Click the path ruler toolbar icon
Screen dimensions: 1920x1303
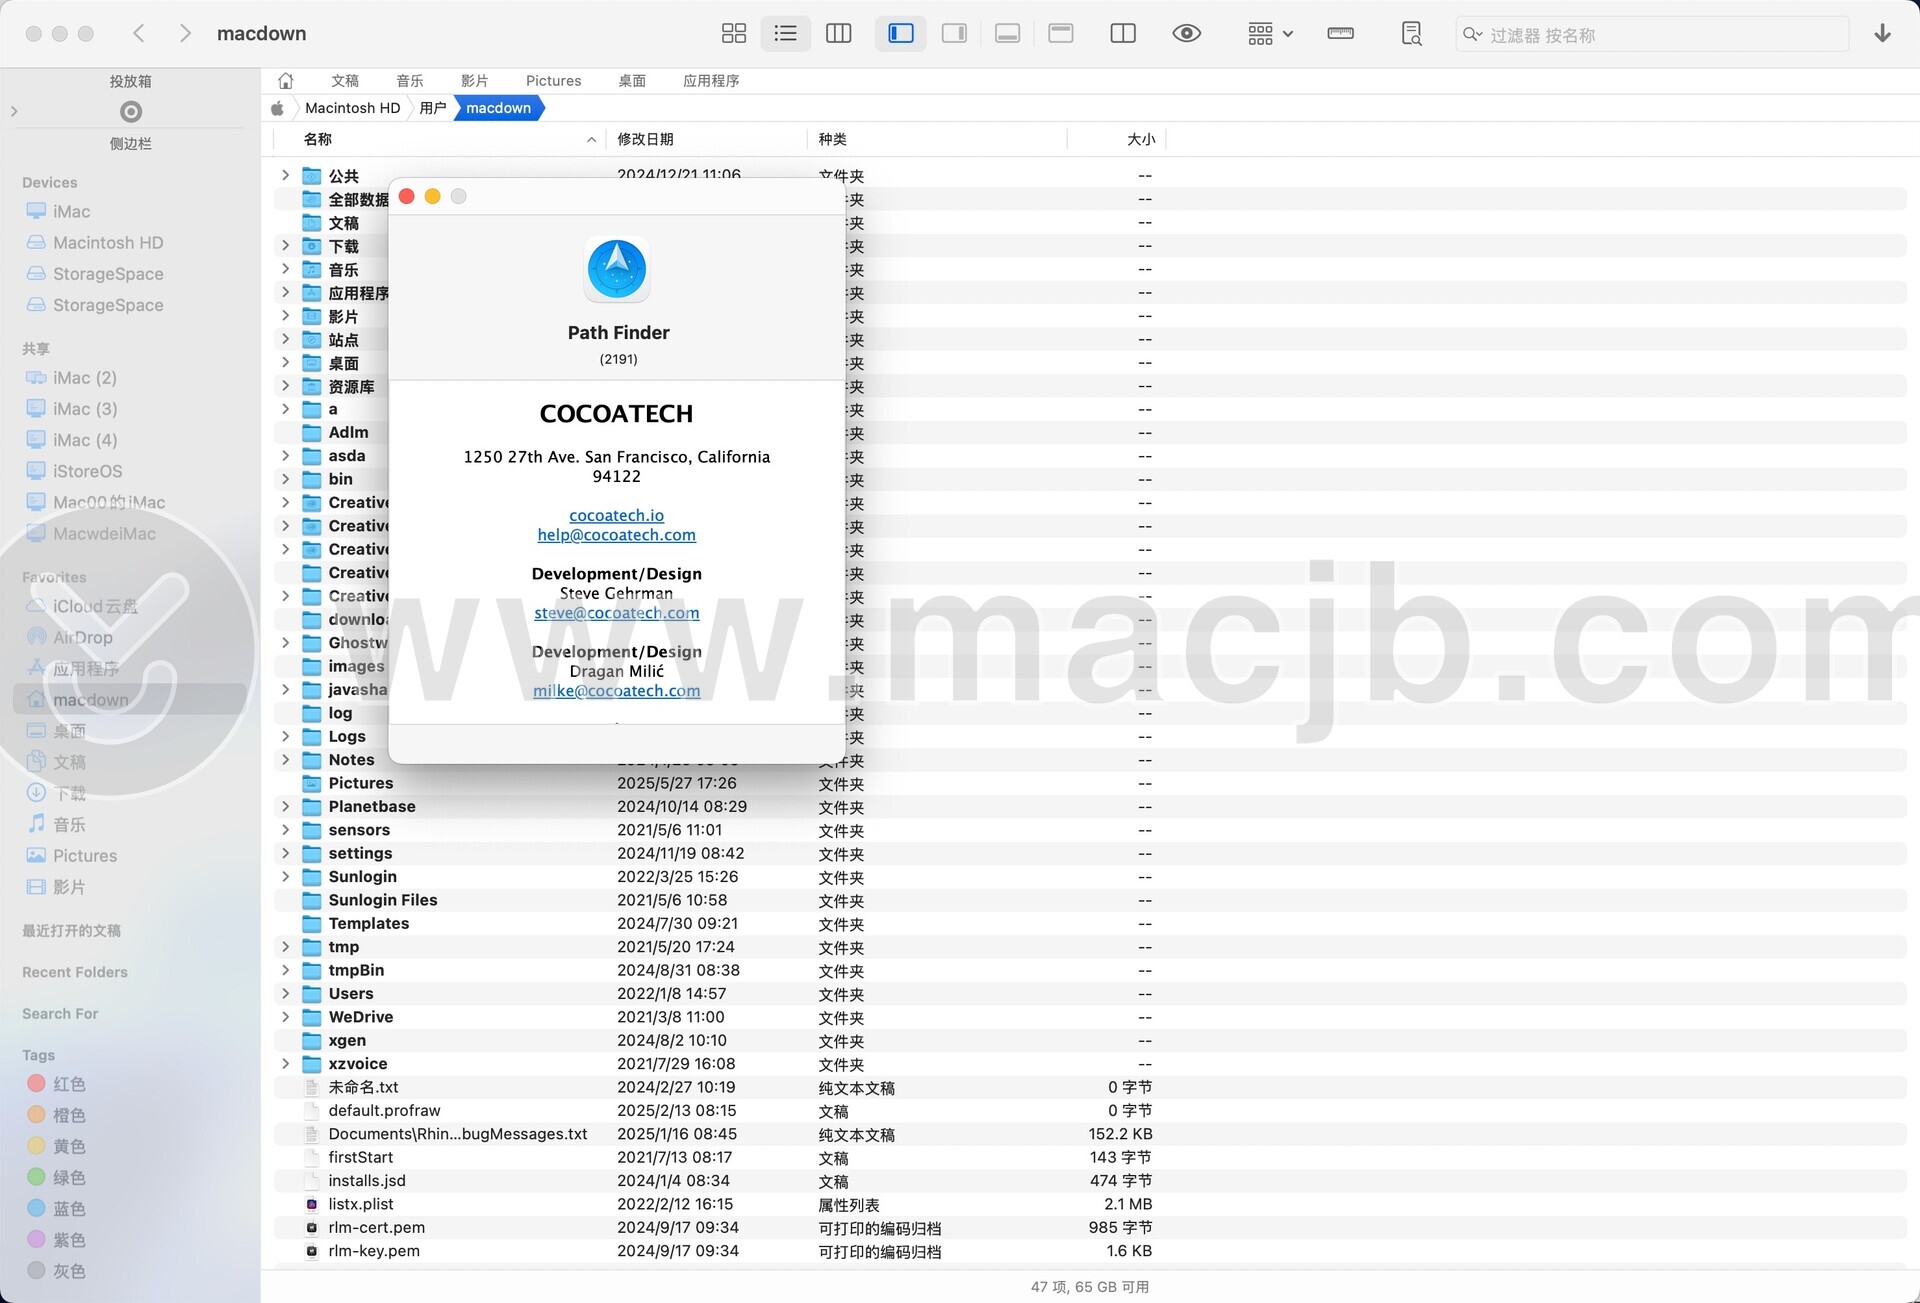pos(1340,33)
